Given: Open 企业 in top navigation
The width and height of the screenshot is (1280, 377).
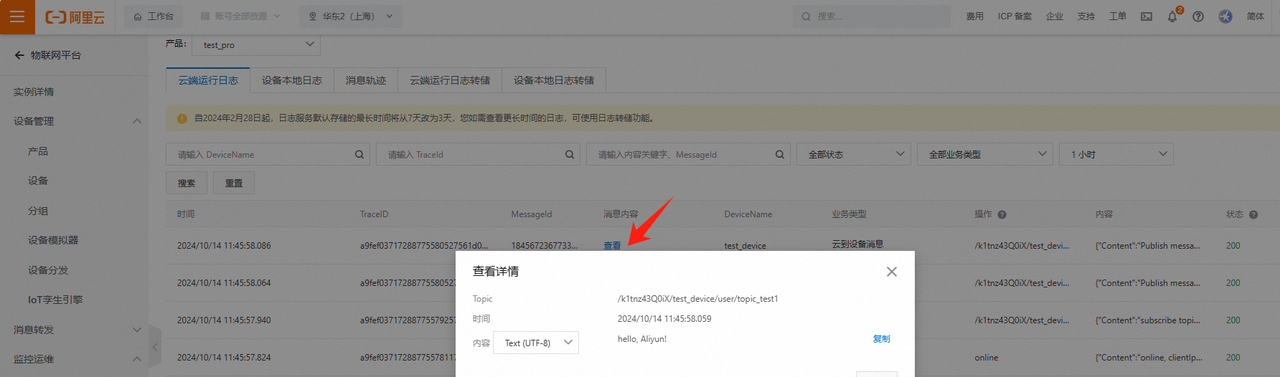Looking at the screenshot, I should [x=1054, y=17].
